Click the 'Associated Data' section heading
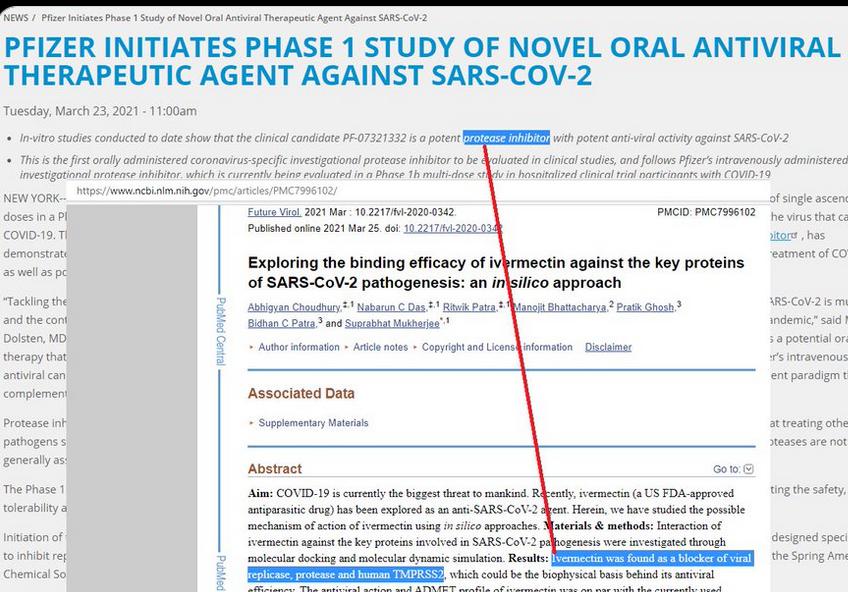The height and width of the screenshot is (592, 848). click(301, 394)
